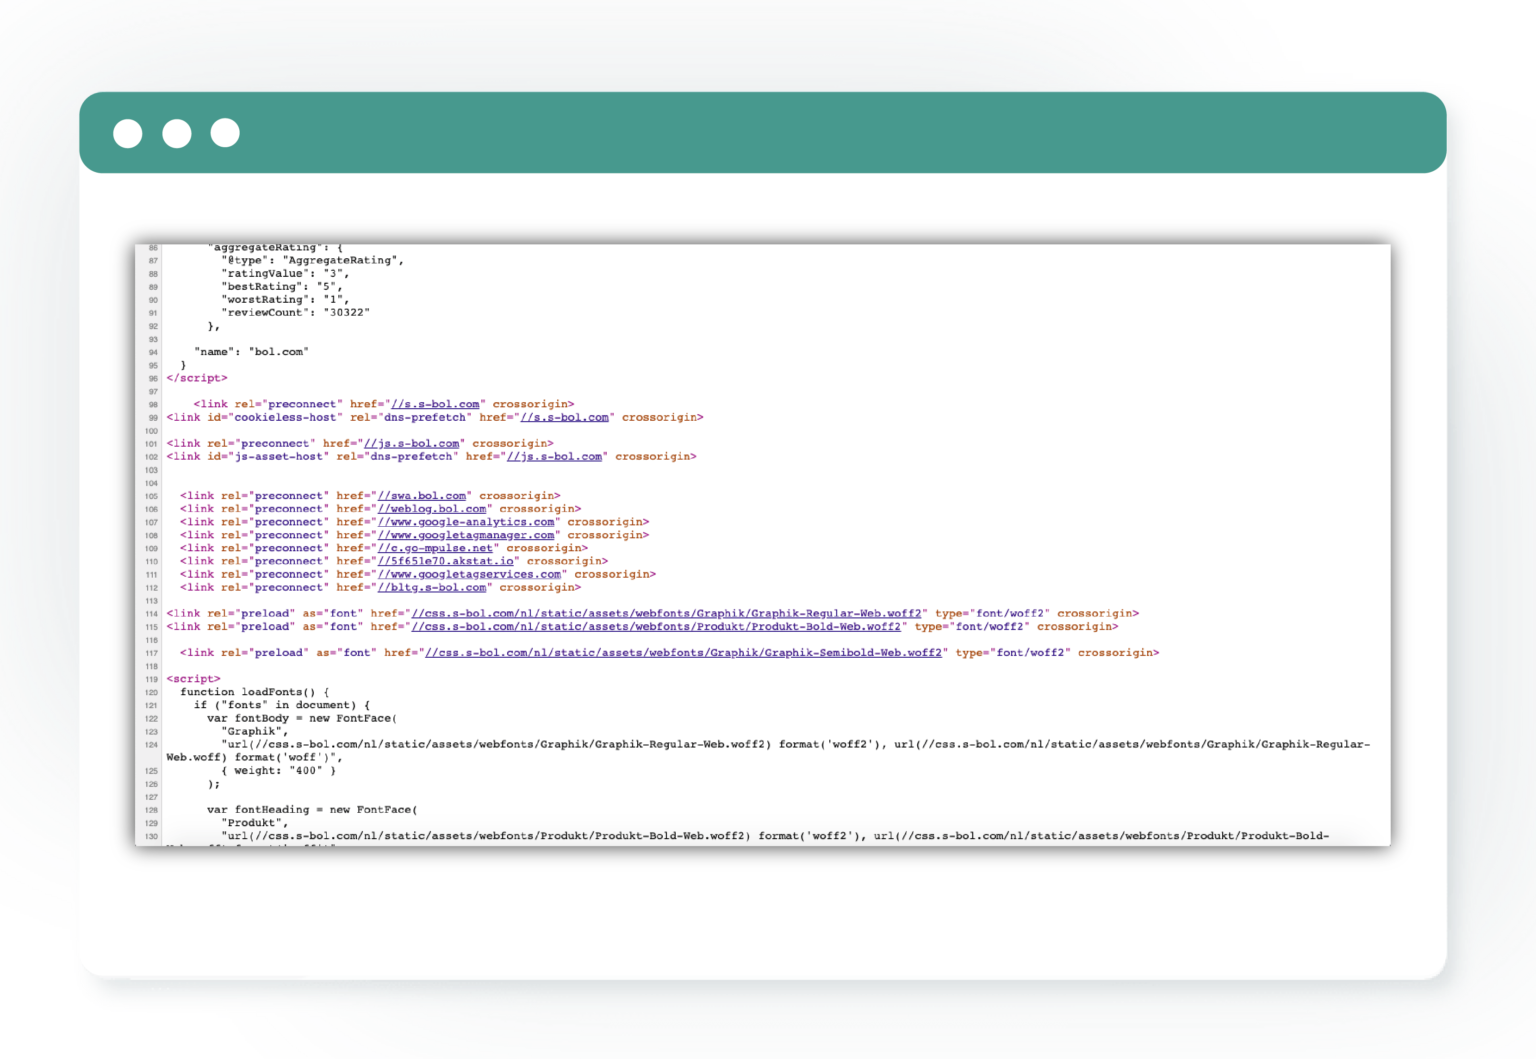
Task: Open the Produkt-Bold-Web.woff2 preload link
Action: tap(656, 627)
